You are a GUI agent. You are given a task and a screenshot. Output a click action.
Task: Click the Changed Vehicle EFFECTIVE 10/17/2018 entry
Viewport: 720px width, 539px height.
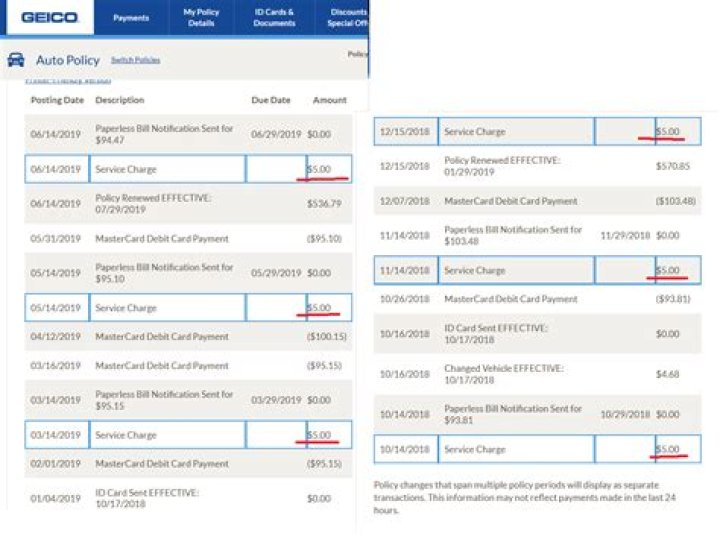point(503,374)
